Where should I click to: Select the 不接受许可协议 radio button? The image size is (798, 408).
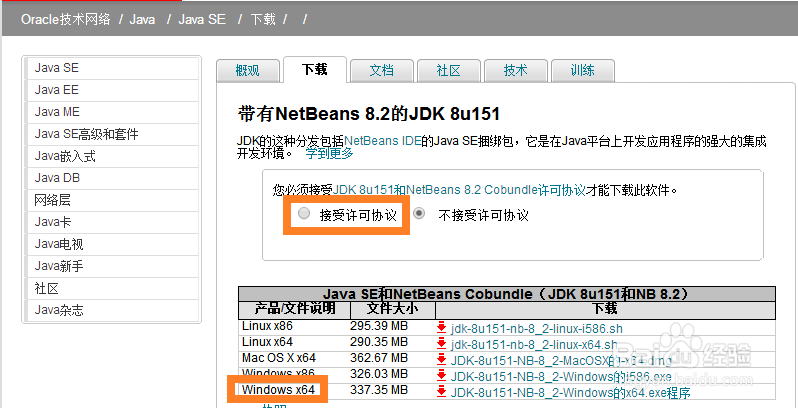pyautogui.click(x=419, y=214)
